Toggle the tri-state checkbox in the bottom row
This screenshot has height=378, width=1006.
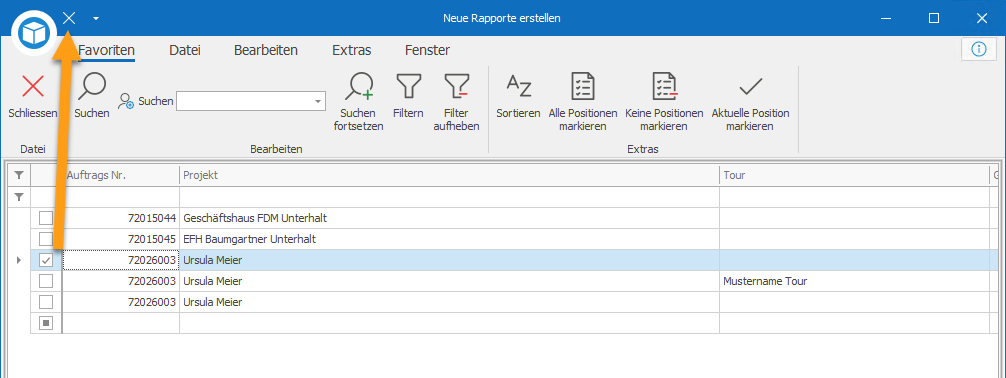pyautogui.click(x=46, y=323)
